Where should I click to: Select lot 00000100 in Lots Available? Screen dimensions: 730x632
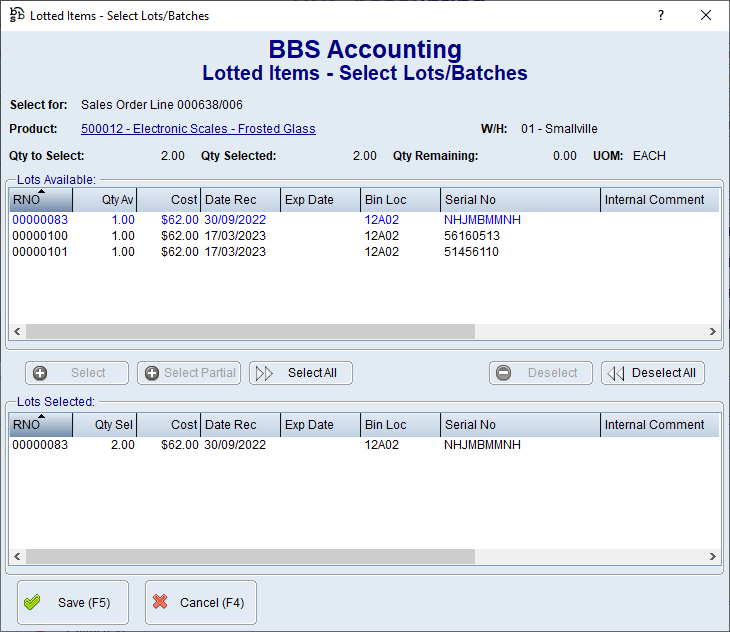click(40, 236)
